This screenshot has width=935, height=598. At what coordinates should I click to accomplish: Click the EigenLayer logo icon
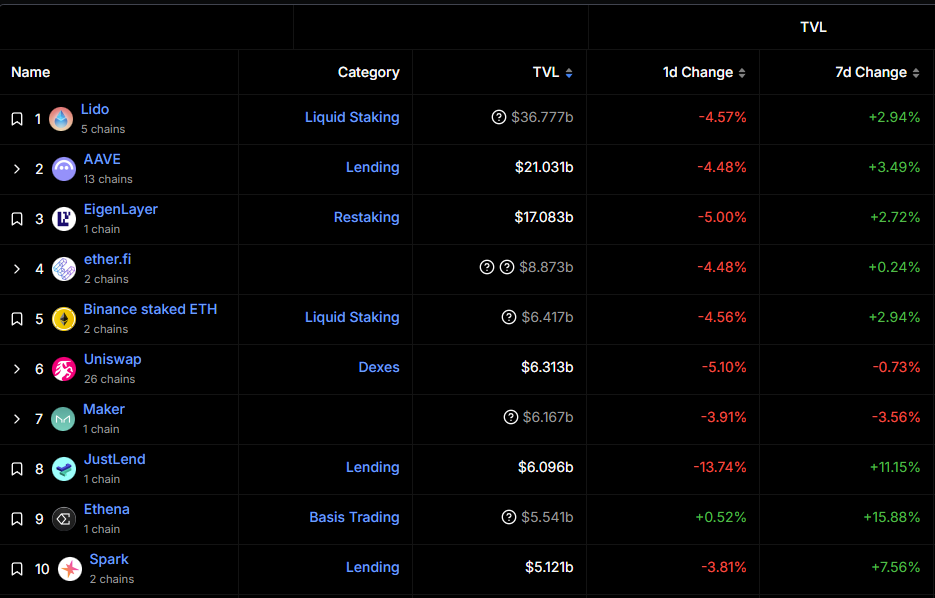coord(64,219)
